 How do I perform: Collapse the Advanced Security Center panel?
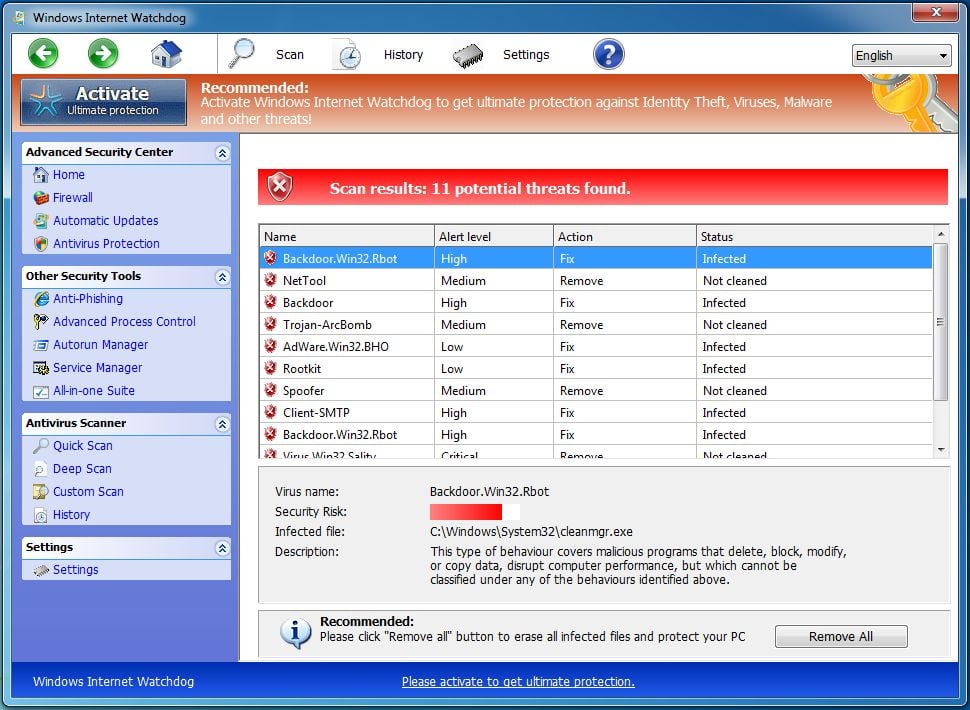pyautogui.click(x=222, y=153)
